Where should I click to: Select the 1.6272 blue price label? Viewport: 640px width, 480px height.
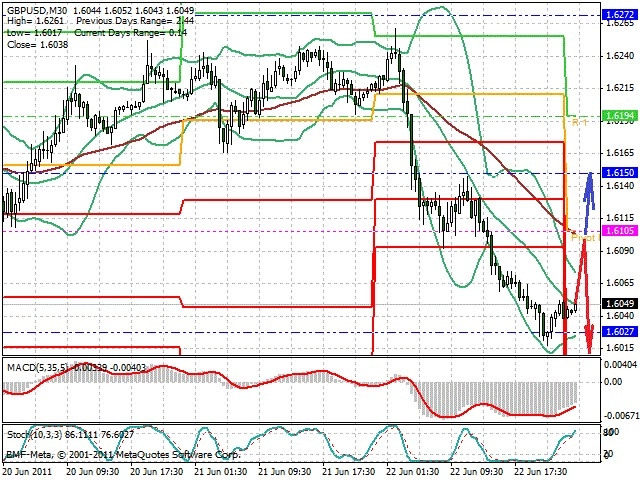click(x=620, y=15)
